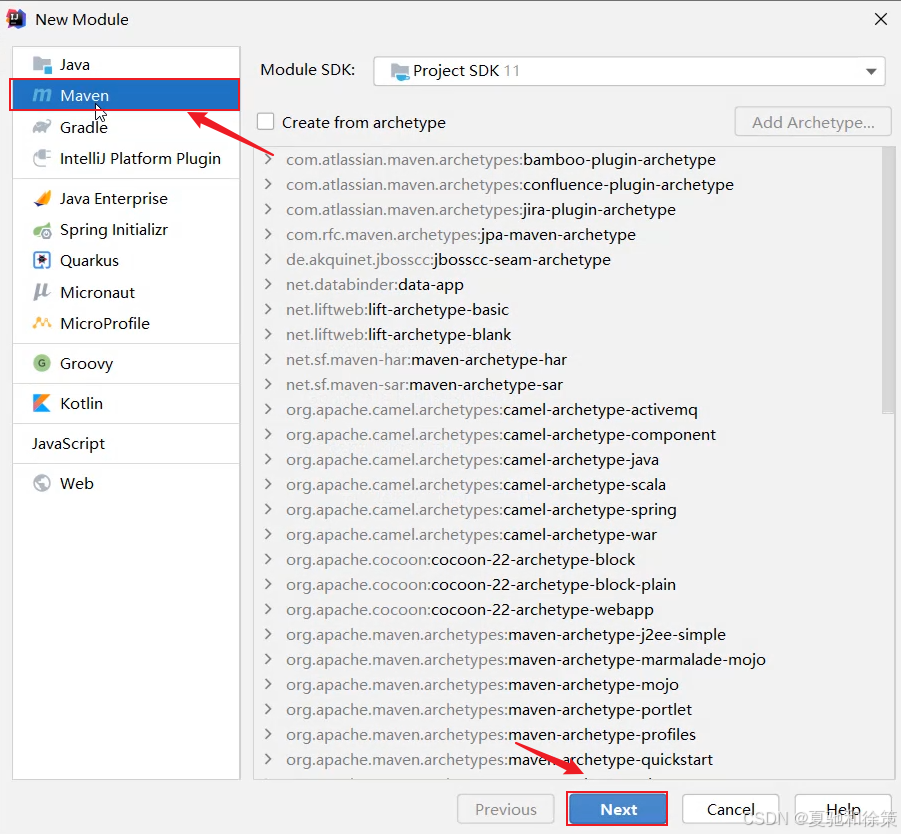Choose Spring Initializr generator
The image size is (901, 834).
pos(126,230)
